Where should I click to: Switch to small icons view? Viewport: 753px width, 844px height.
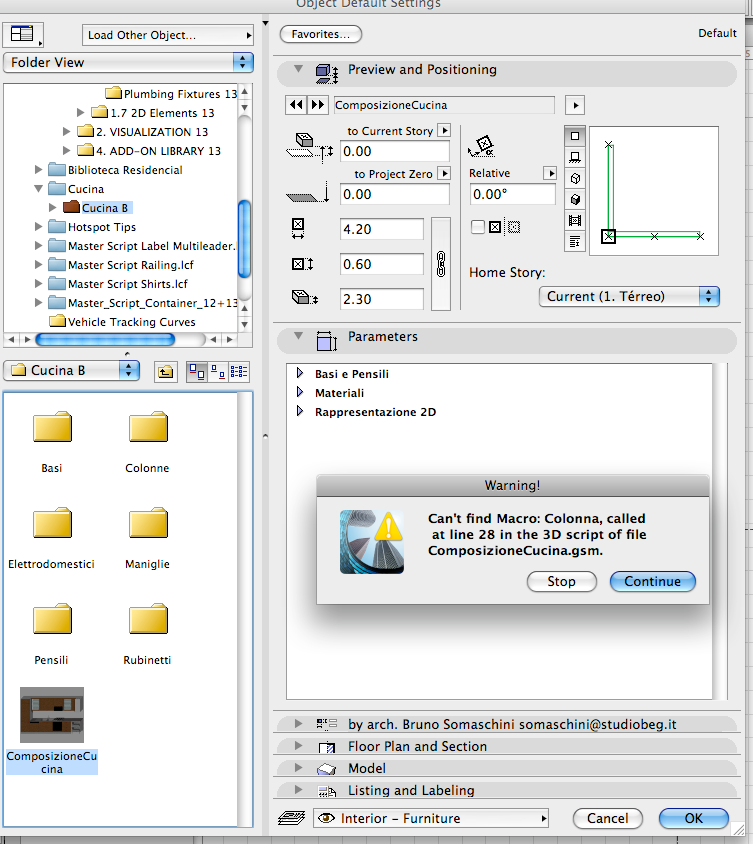pyautogui.click(x=218, y=371)
